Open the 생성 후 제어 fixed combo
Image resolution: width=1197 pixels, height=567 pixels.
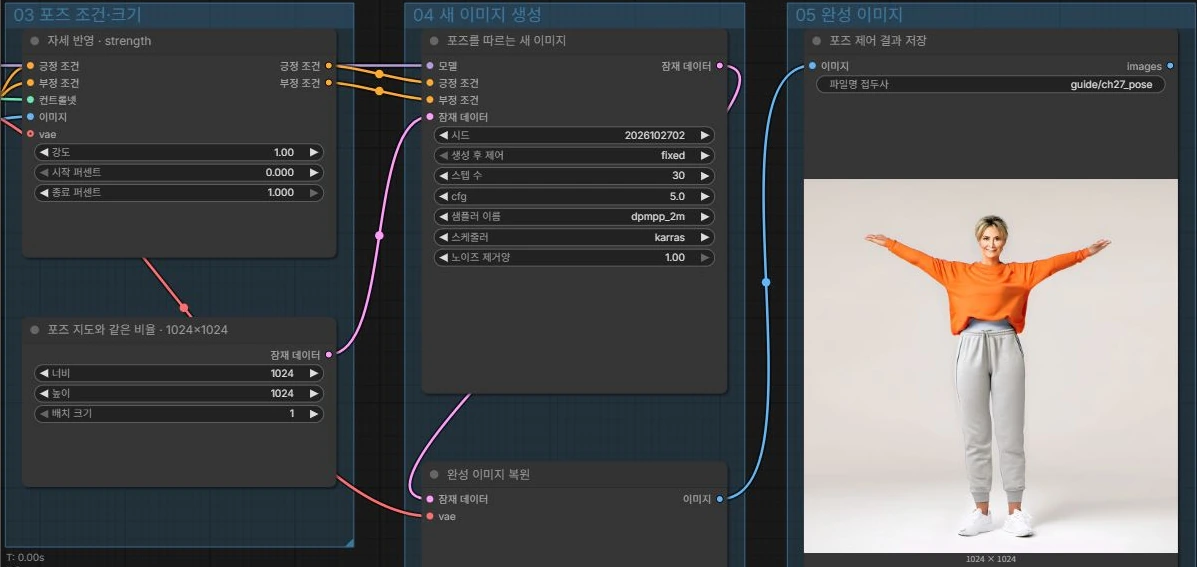pos(574,156)
